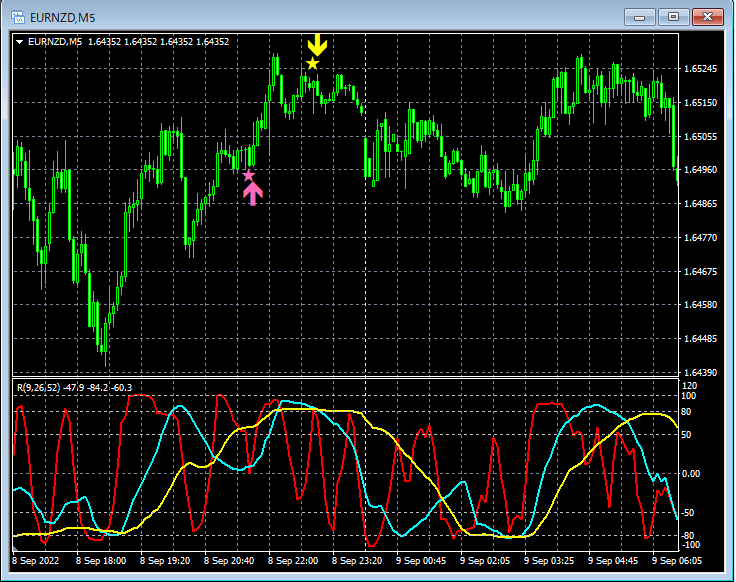Viewport: 736px width, 582px height.
Task: Click price level 1.65245 on the scale
Action: (x=700, y=69)
